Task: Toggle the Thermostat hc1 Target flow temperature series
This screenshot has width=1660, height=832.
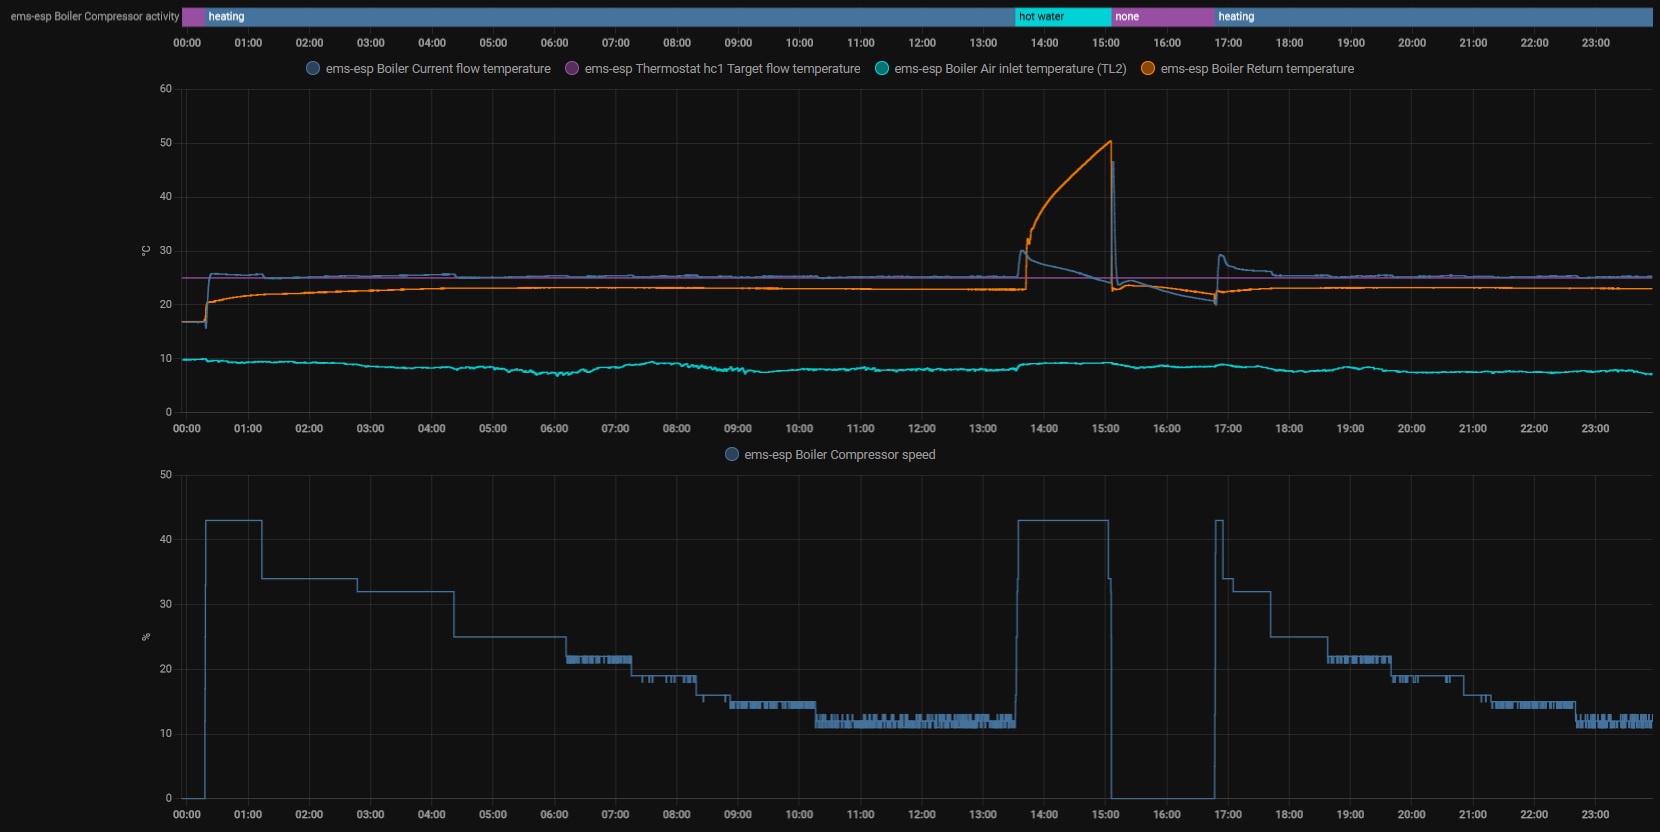Action: click(x=712, y=69)
